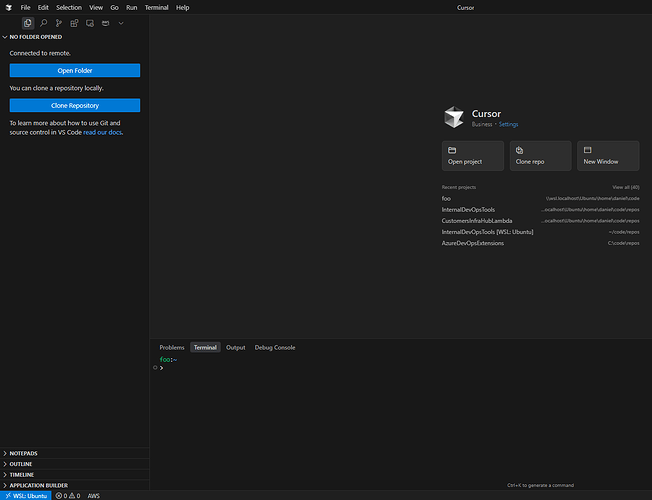This screenshot has width=652, height=500.
Task: Click the large Cursor cube logo
Action: point(454,117)
